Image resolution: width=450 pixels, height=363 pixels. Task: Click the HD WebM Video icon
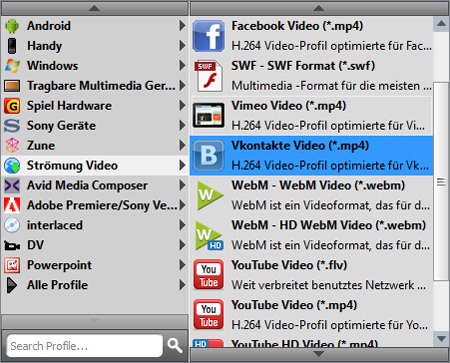pyautogui.click(x=209, y=236)
